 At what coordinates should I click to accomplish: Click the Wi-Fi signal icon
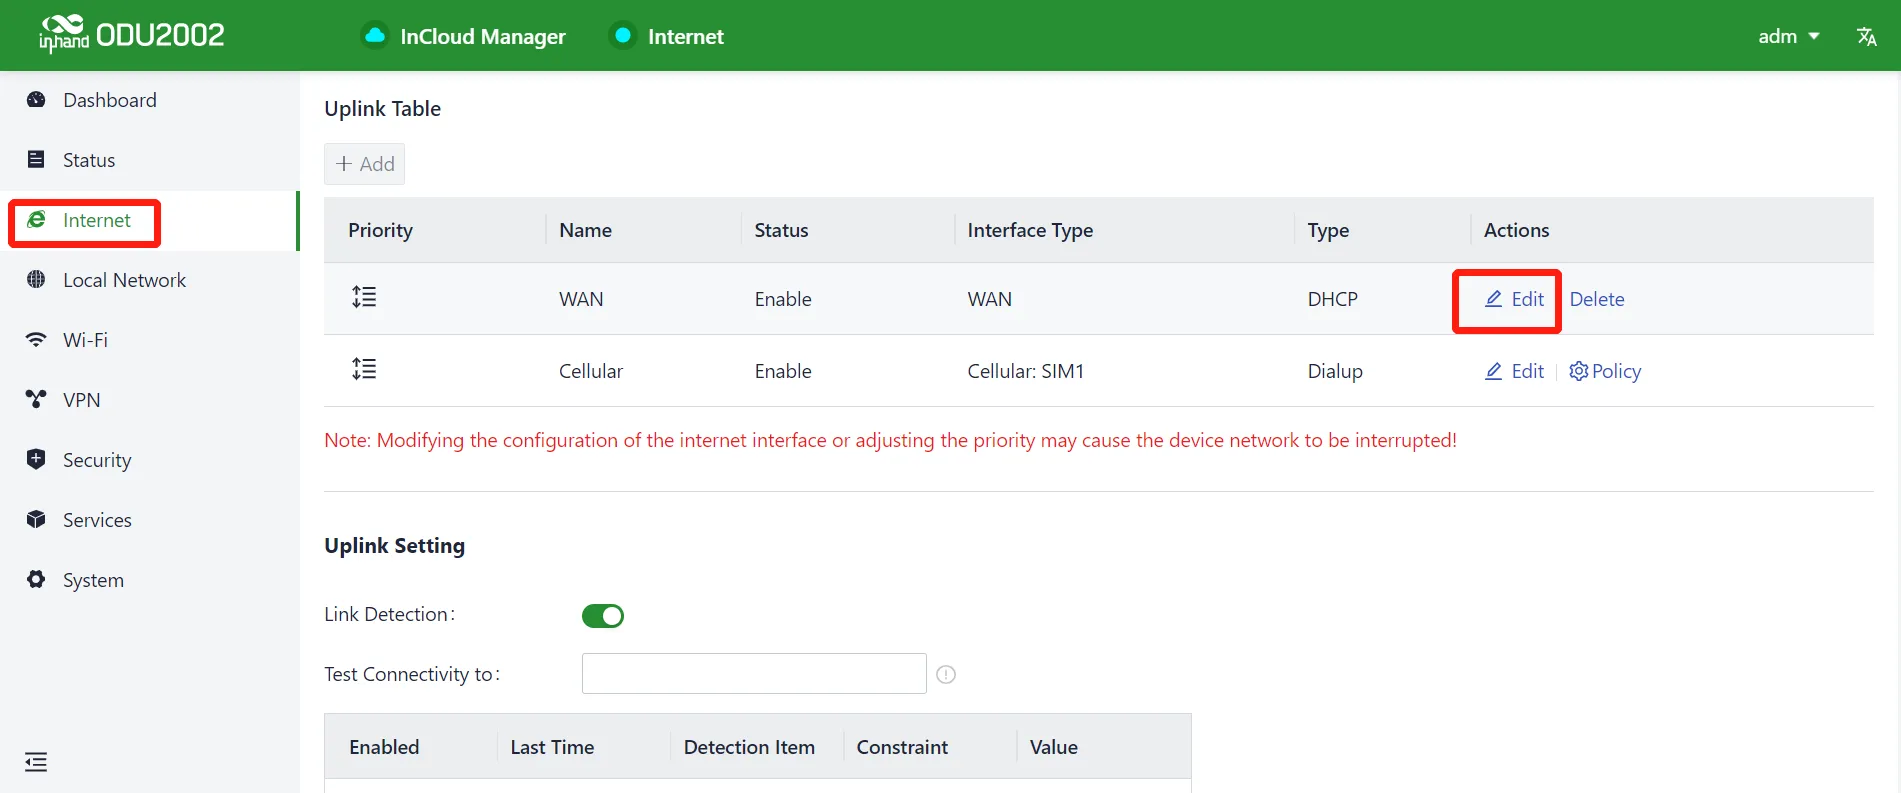pyautogui.click(x=36, y=340)
